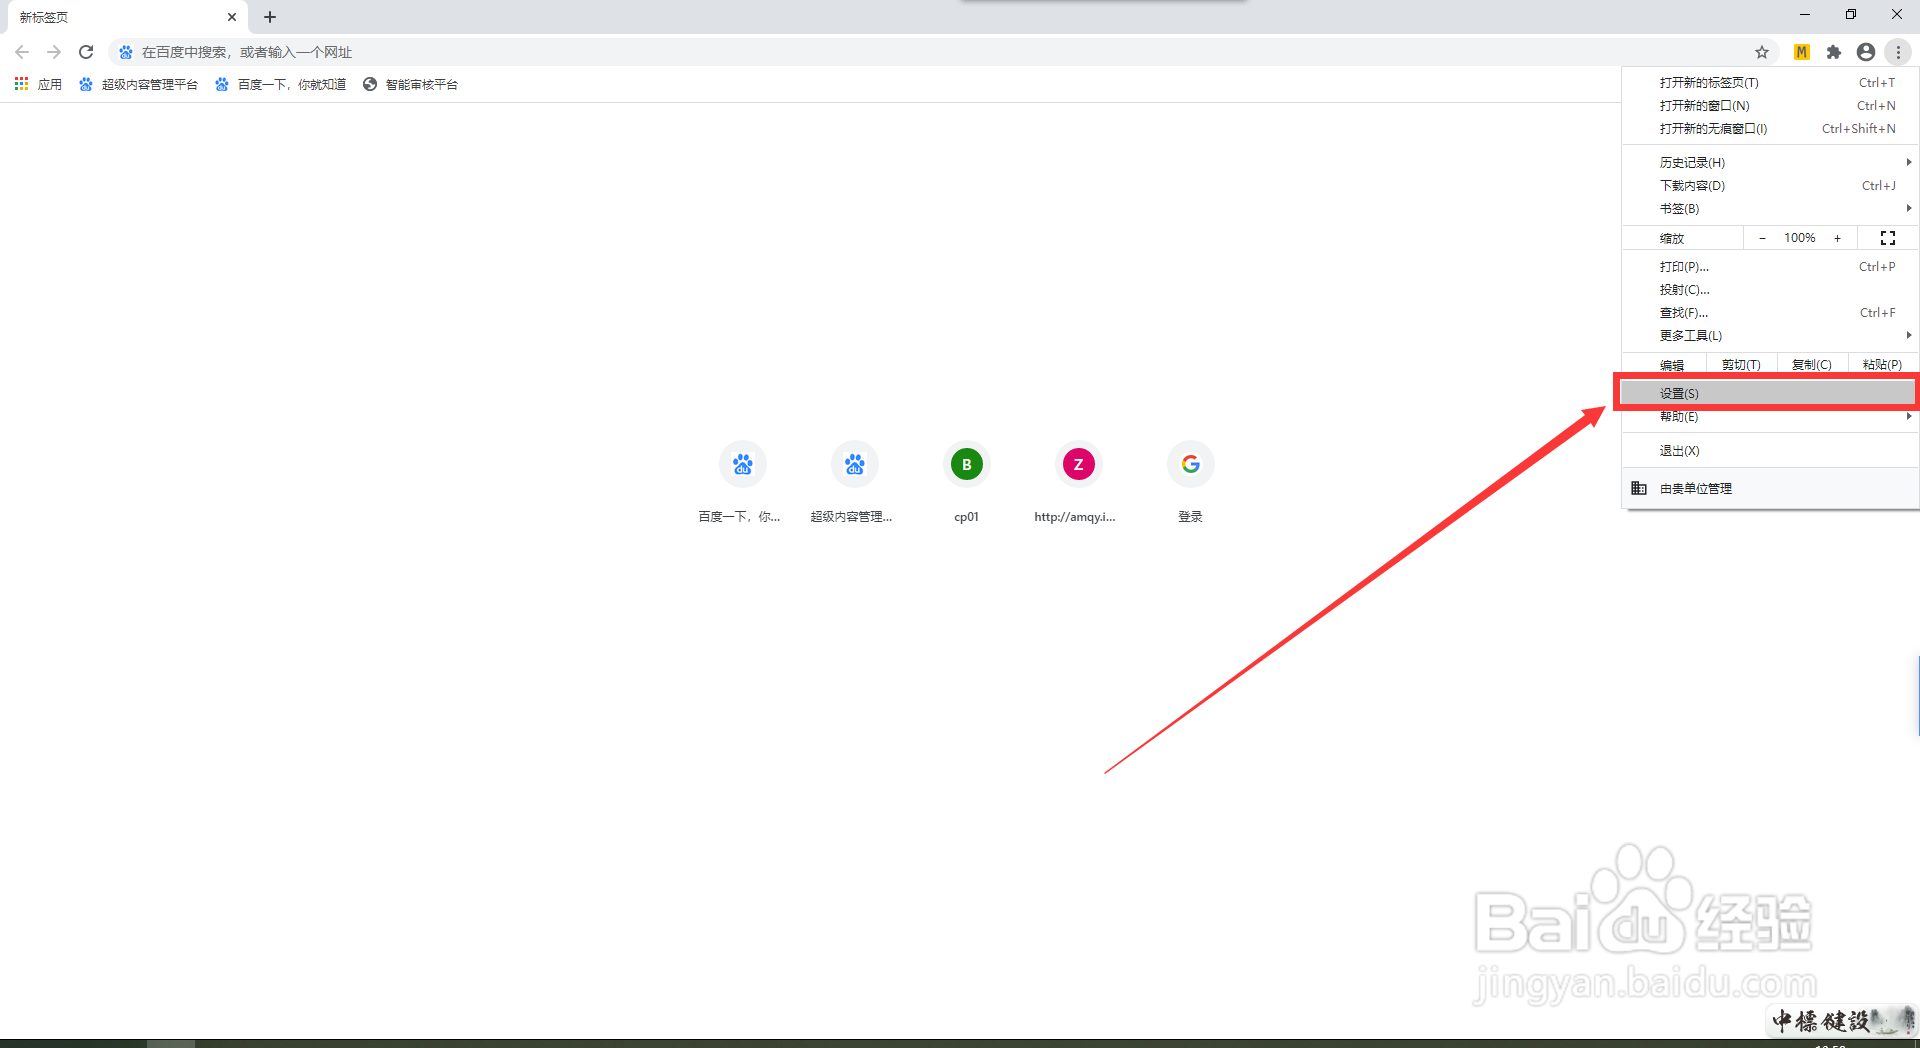Screen dimensions: 1920x1048
Task: Expand the 帮助(E) submenu
Action: pos(1770,417)
